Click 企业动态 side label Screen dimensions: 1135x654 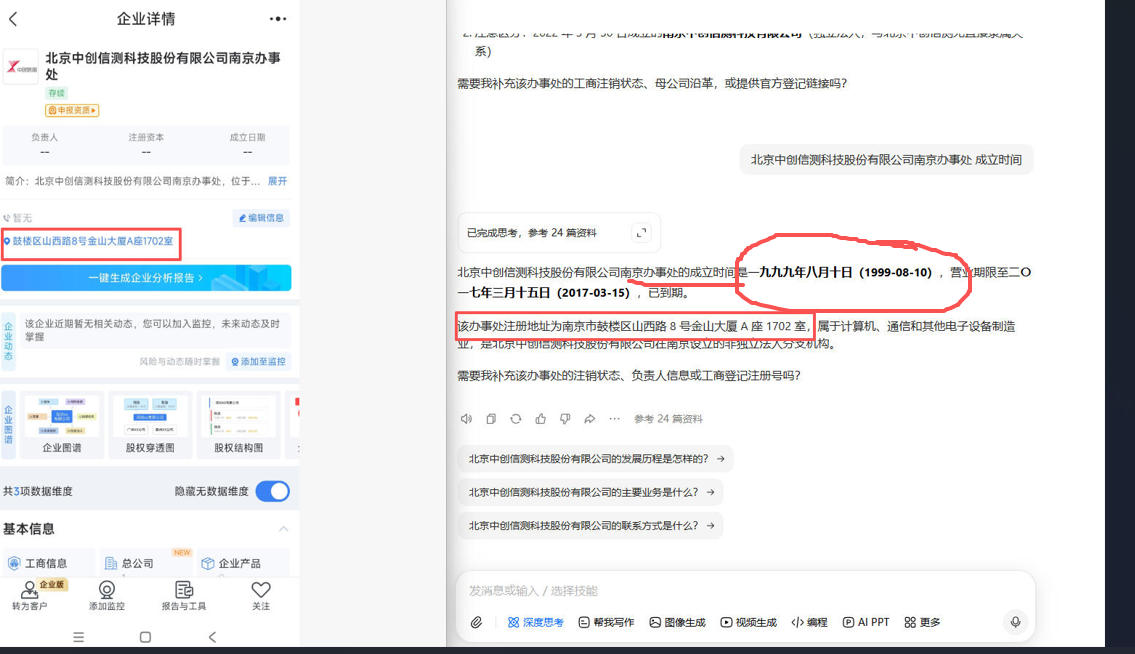click(x=9, y=341)
